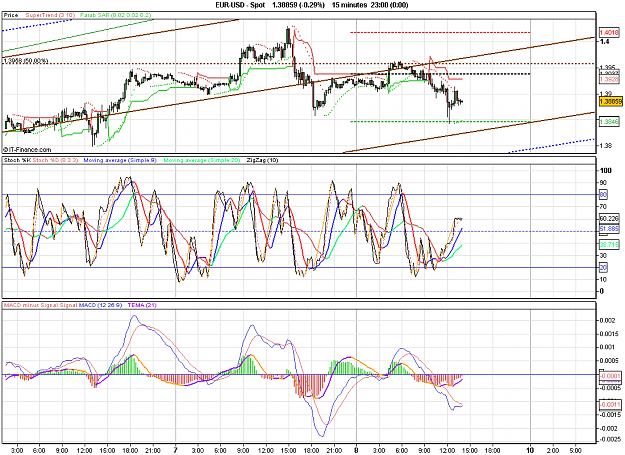Screen dimensions: 625x455
Task: Select the MACD minus Signal legend label
Action: click(31, 306)
